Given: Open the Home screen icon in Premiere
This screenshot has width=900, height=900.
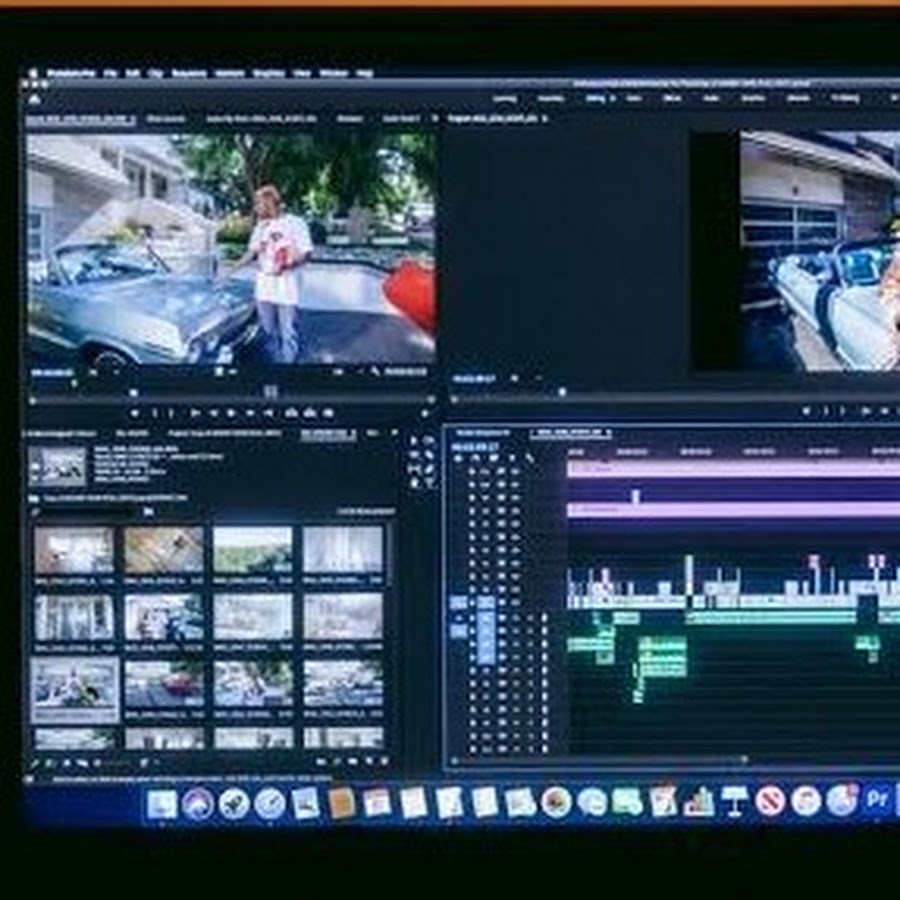Looking at the screenshot, I should pyautogui.click(x=34, y=99).
